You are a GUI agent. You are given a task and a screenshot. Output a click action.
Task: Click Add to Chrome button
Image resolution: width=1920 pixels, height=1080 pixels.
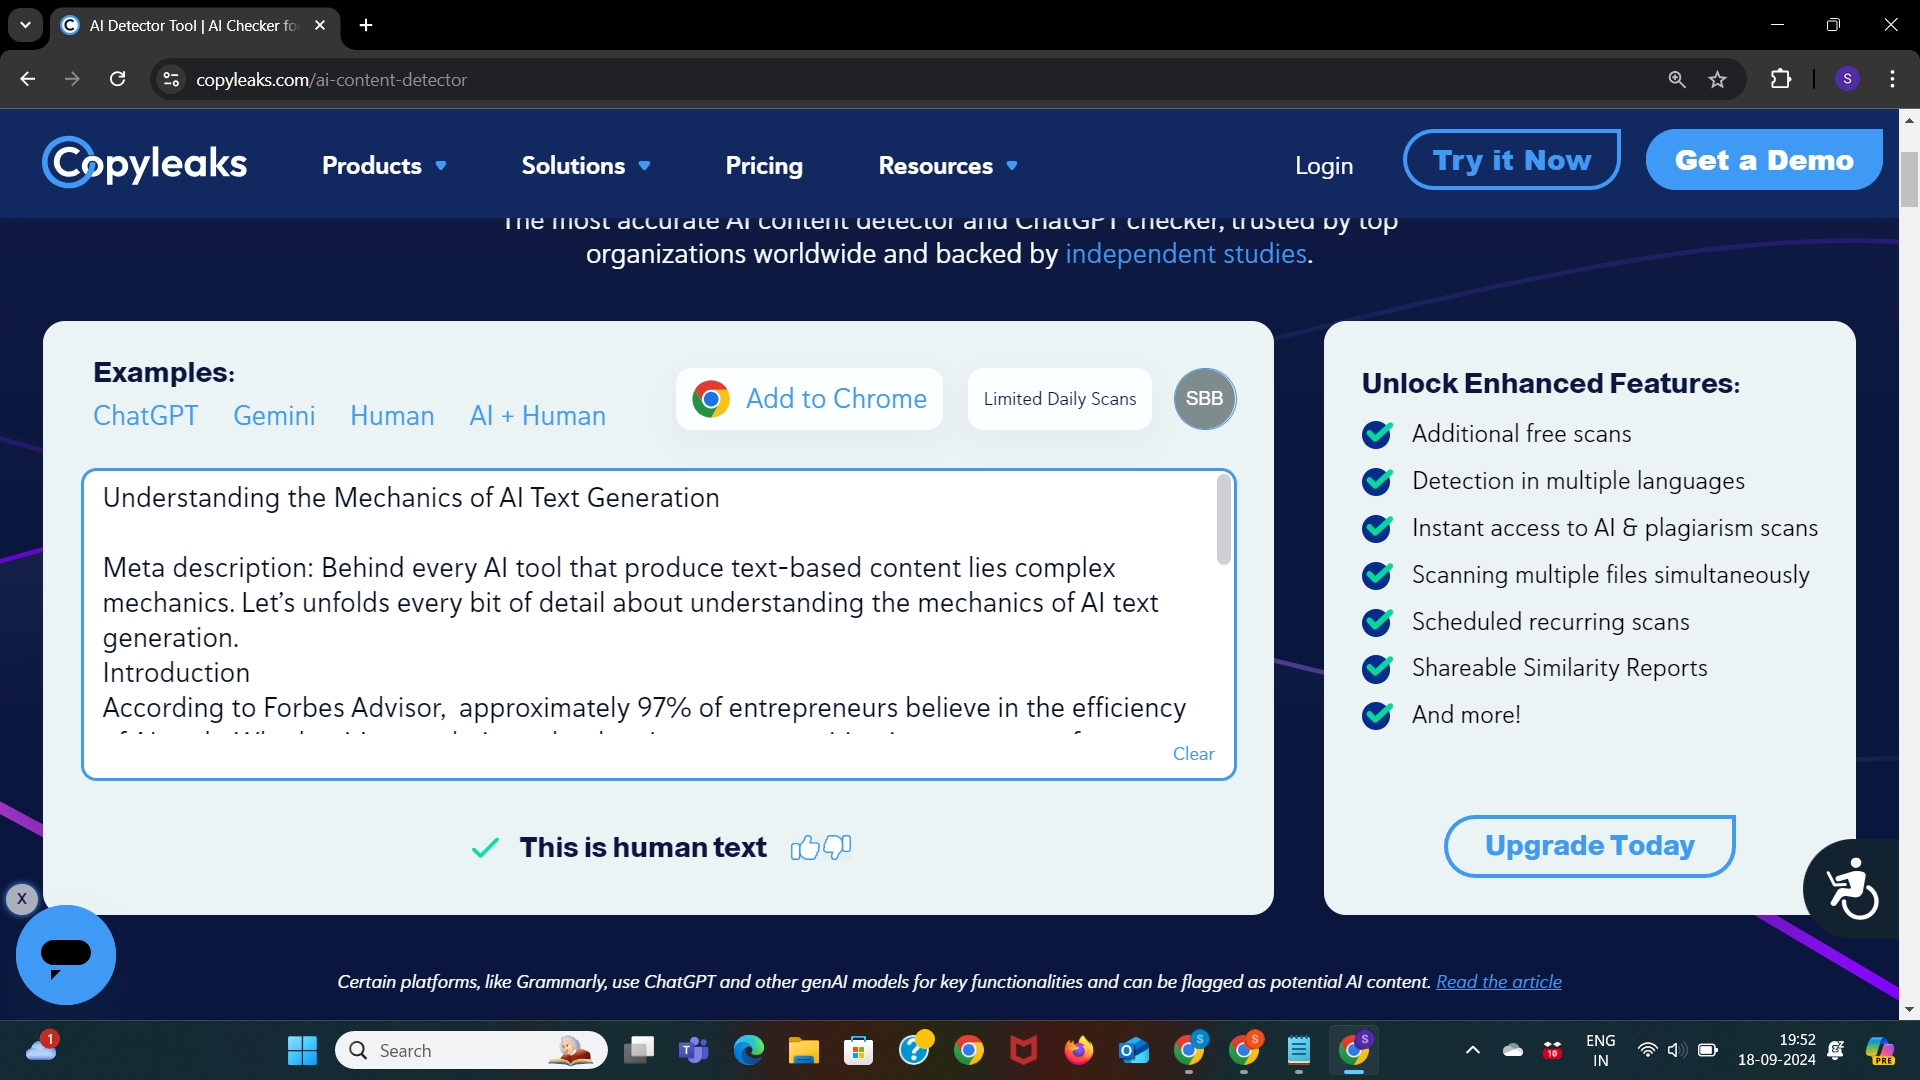809,399
